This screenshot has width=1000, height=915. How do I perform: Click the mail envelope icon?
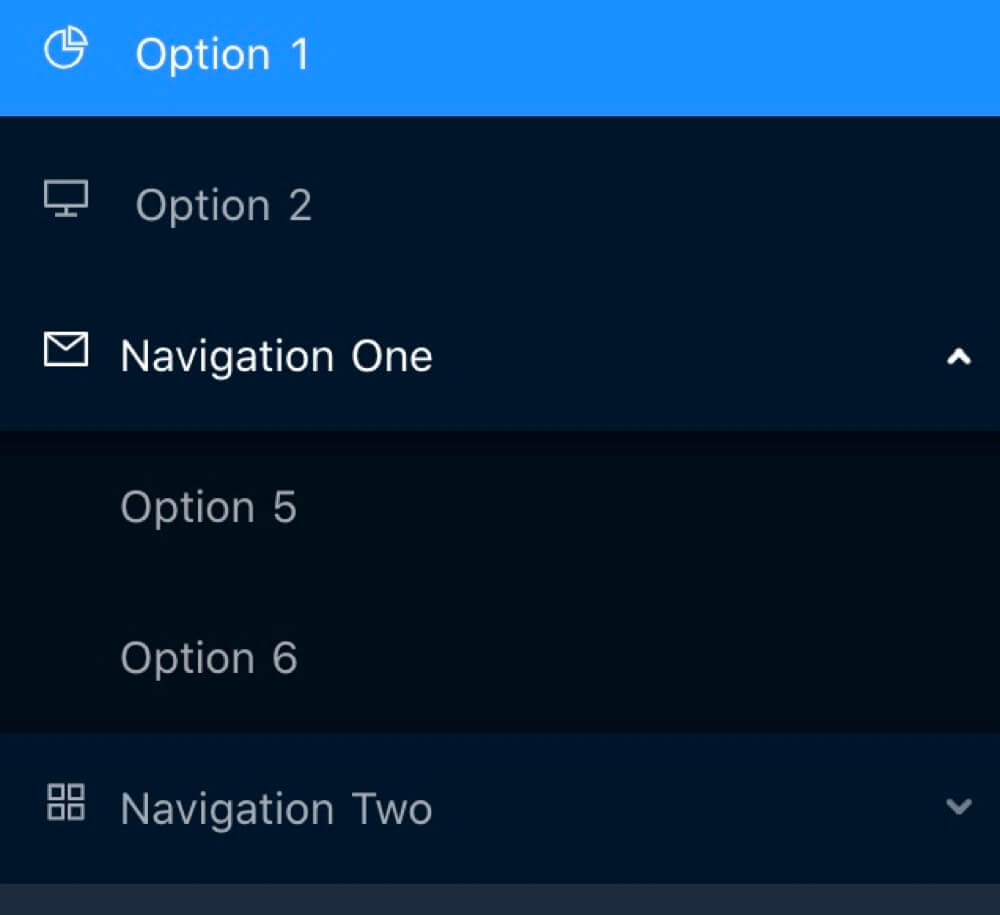coord(66,350)
